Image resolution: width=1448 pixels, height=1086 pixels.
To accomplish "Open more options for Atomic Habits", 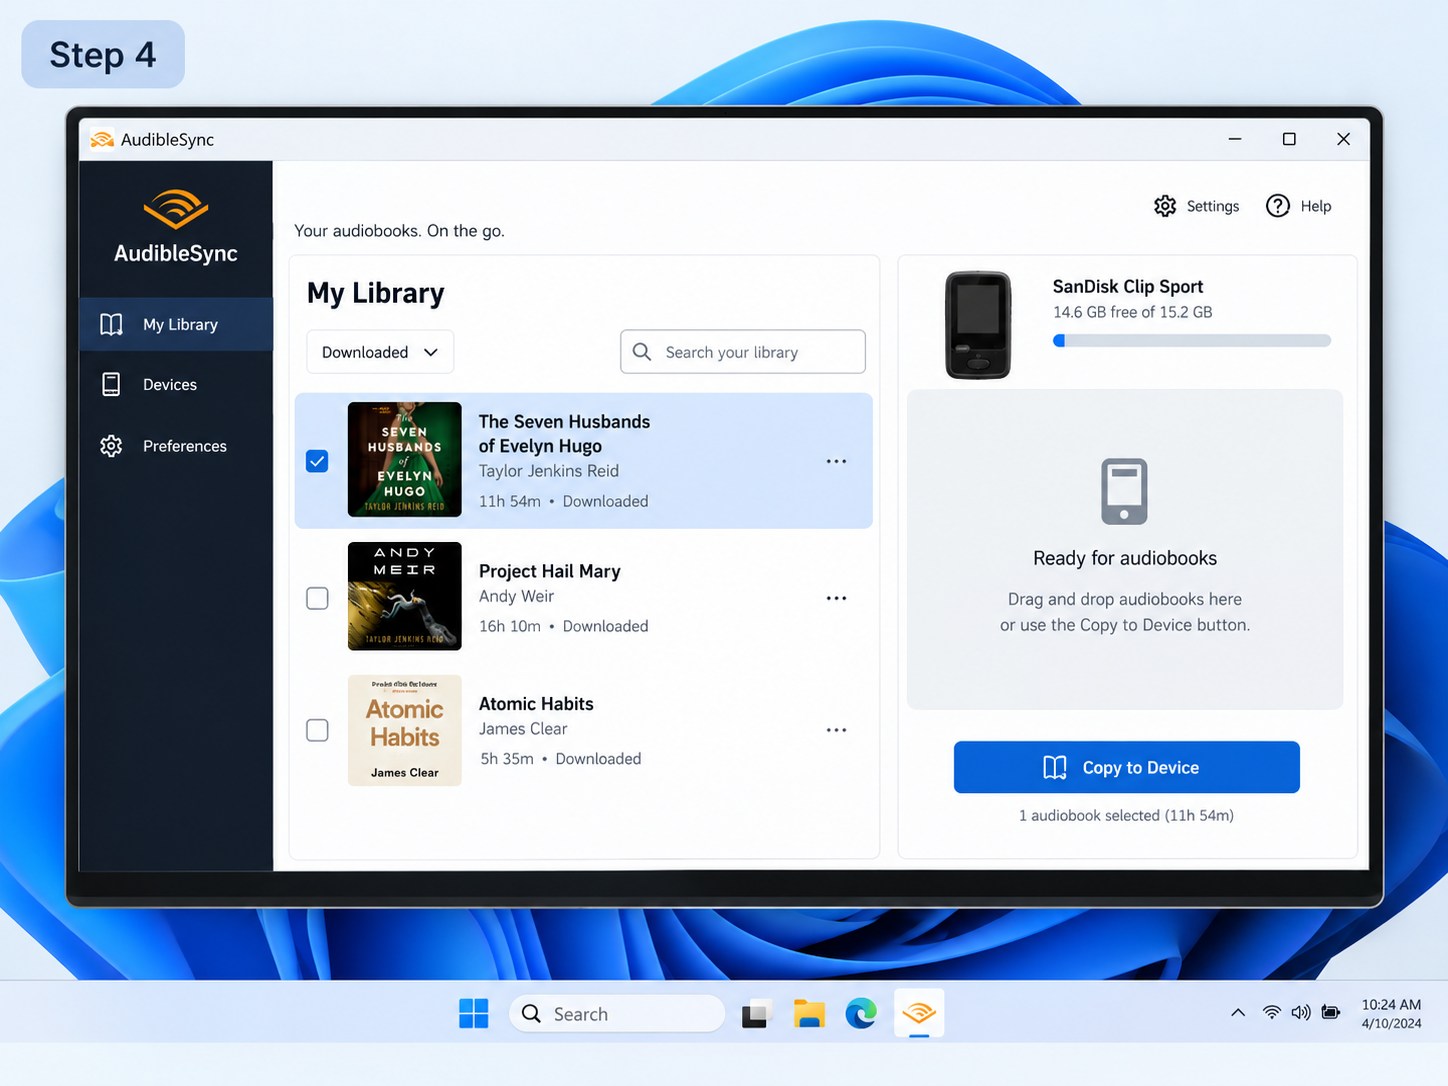I will (x=836, y=730).
